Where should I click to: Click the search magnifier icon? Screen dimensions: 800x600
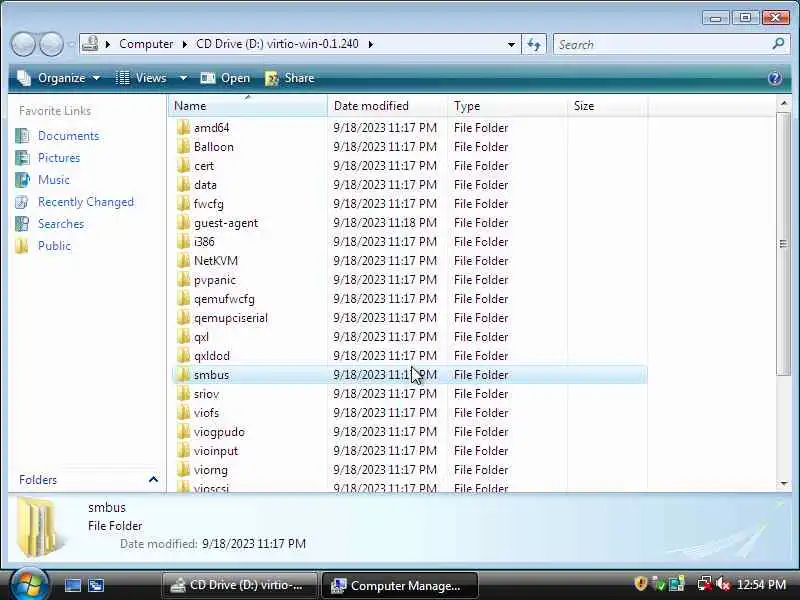(x=778, y=44)
